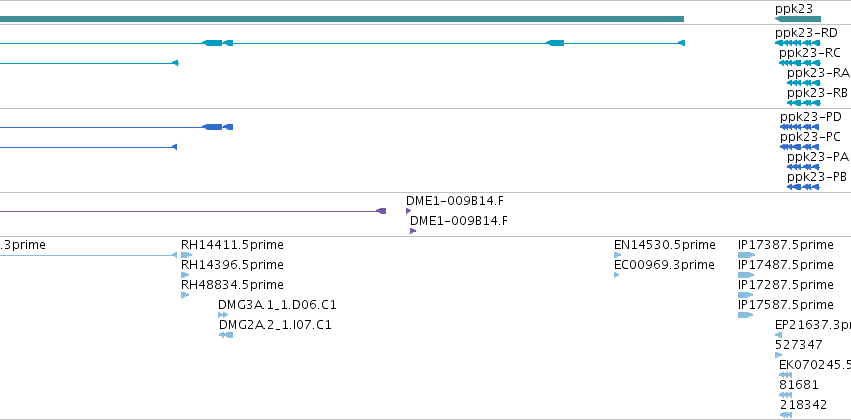This screenshot has width=851, height=420.
Task: Select the lower DME1-009B14.F arrow glyph
Action: point(413,231)
